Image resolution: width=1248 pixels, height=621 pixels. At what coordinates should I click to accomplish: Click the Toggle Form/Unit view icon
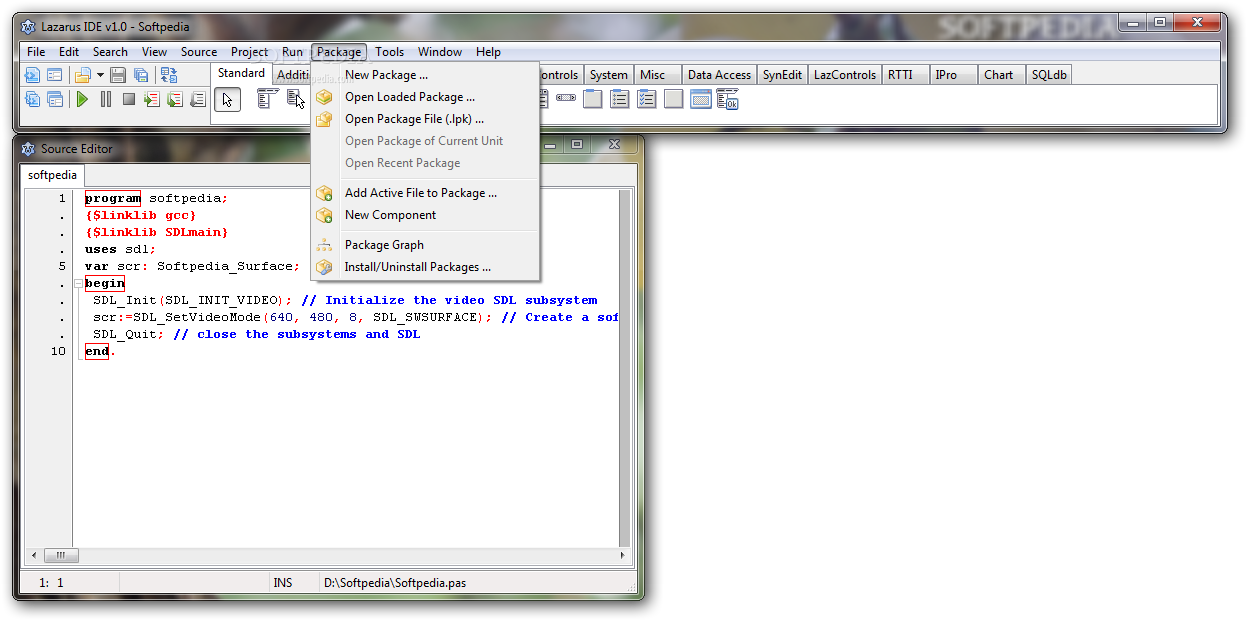pos(169,75)
